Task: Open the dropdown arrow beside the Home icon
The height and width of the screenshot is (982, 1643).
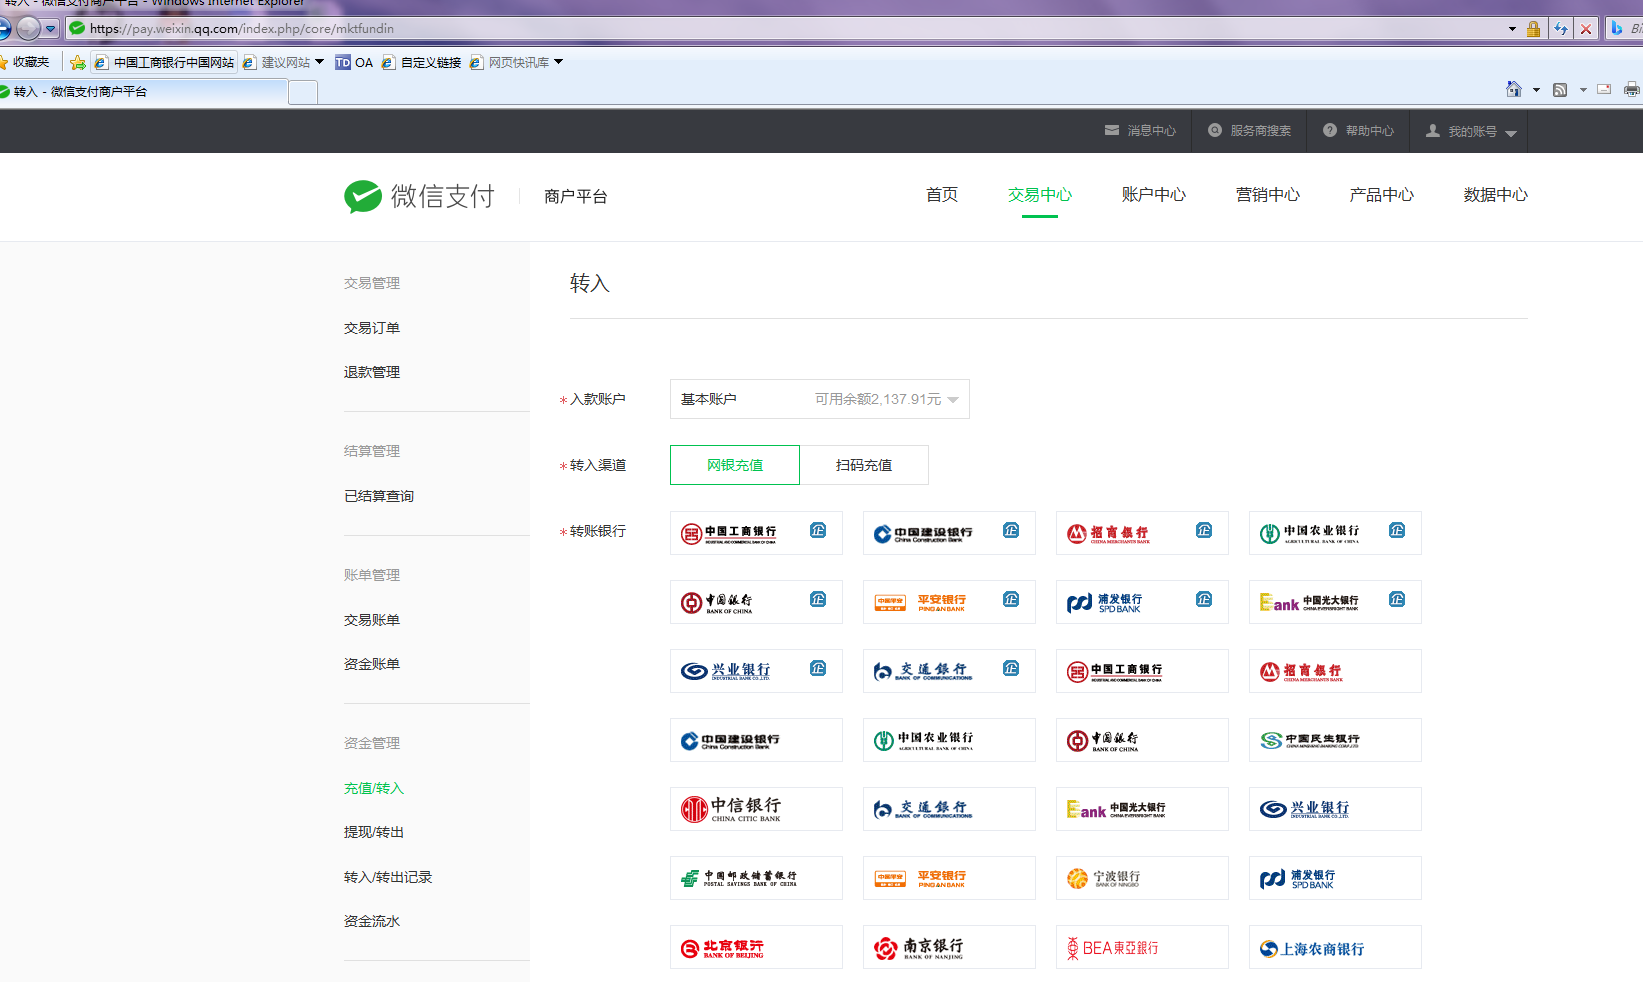Action: [1536, 90]
